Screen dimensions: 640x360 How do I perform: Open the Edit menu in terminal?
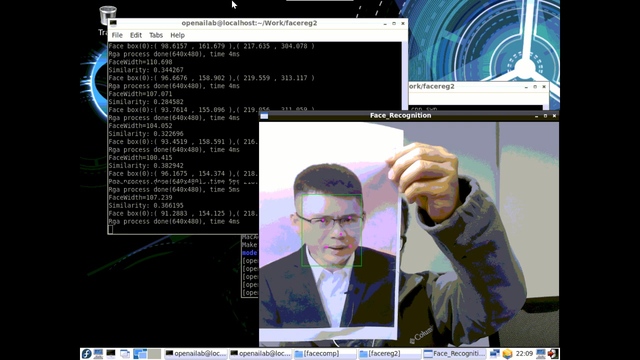click(x=136, y=35)
